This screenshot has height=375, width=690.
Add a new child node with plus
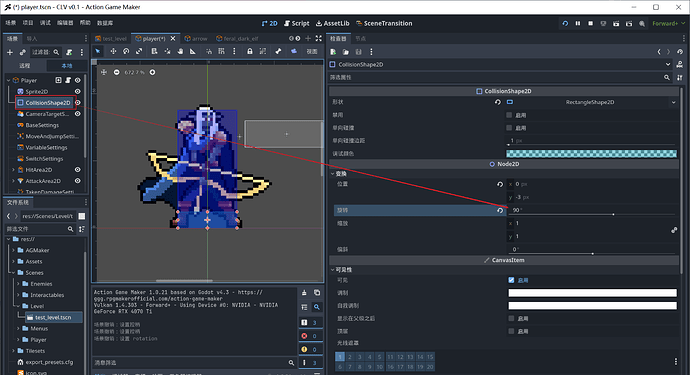10,52
